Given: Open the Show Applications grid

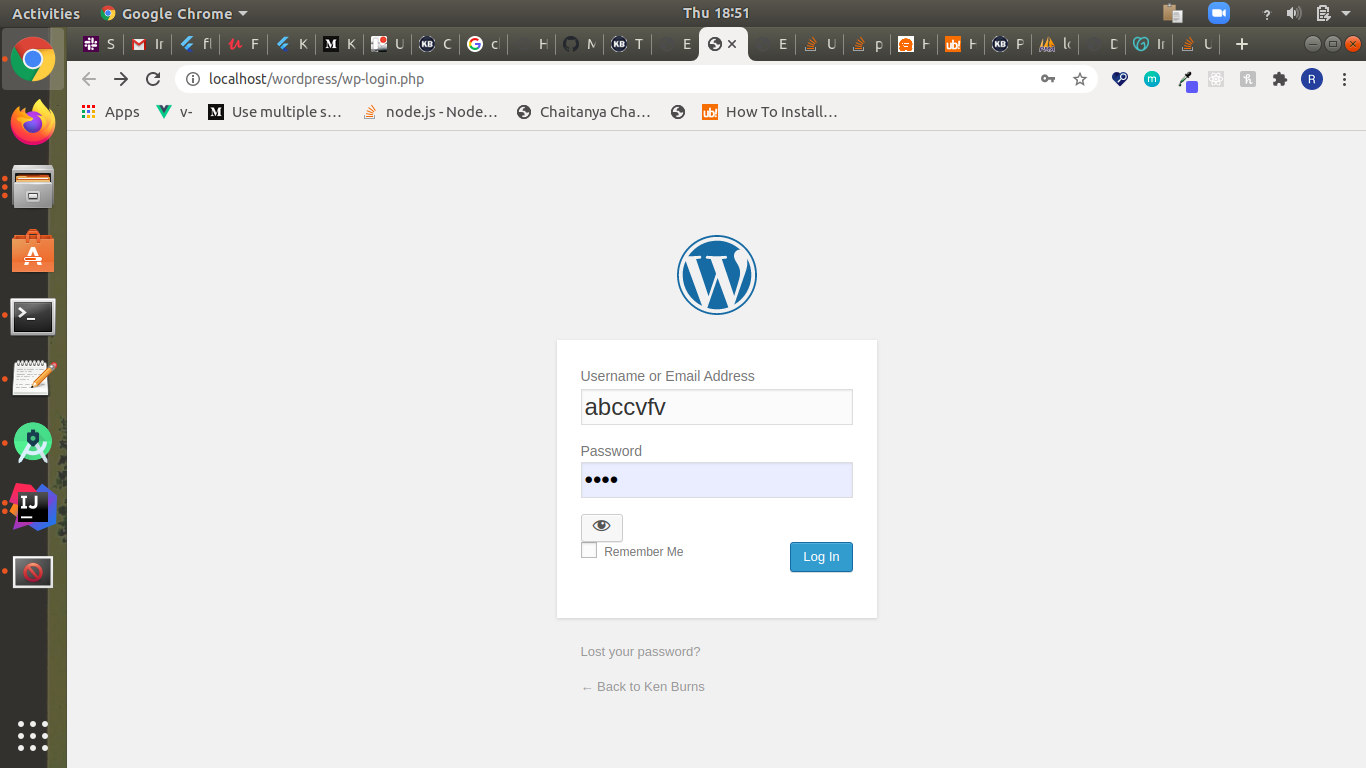Looking at the screenshot, I should 33,735.
